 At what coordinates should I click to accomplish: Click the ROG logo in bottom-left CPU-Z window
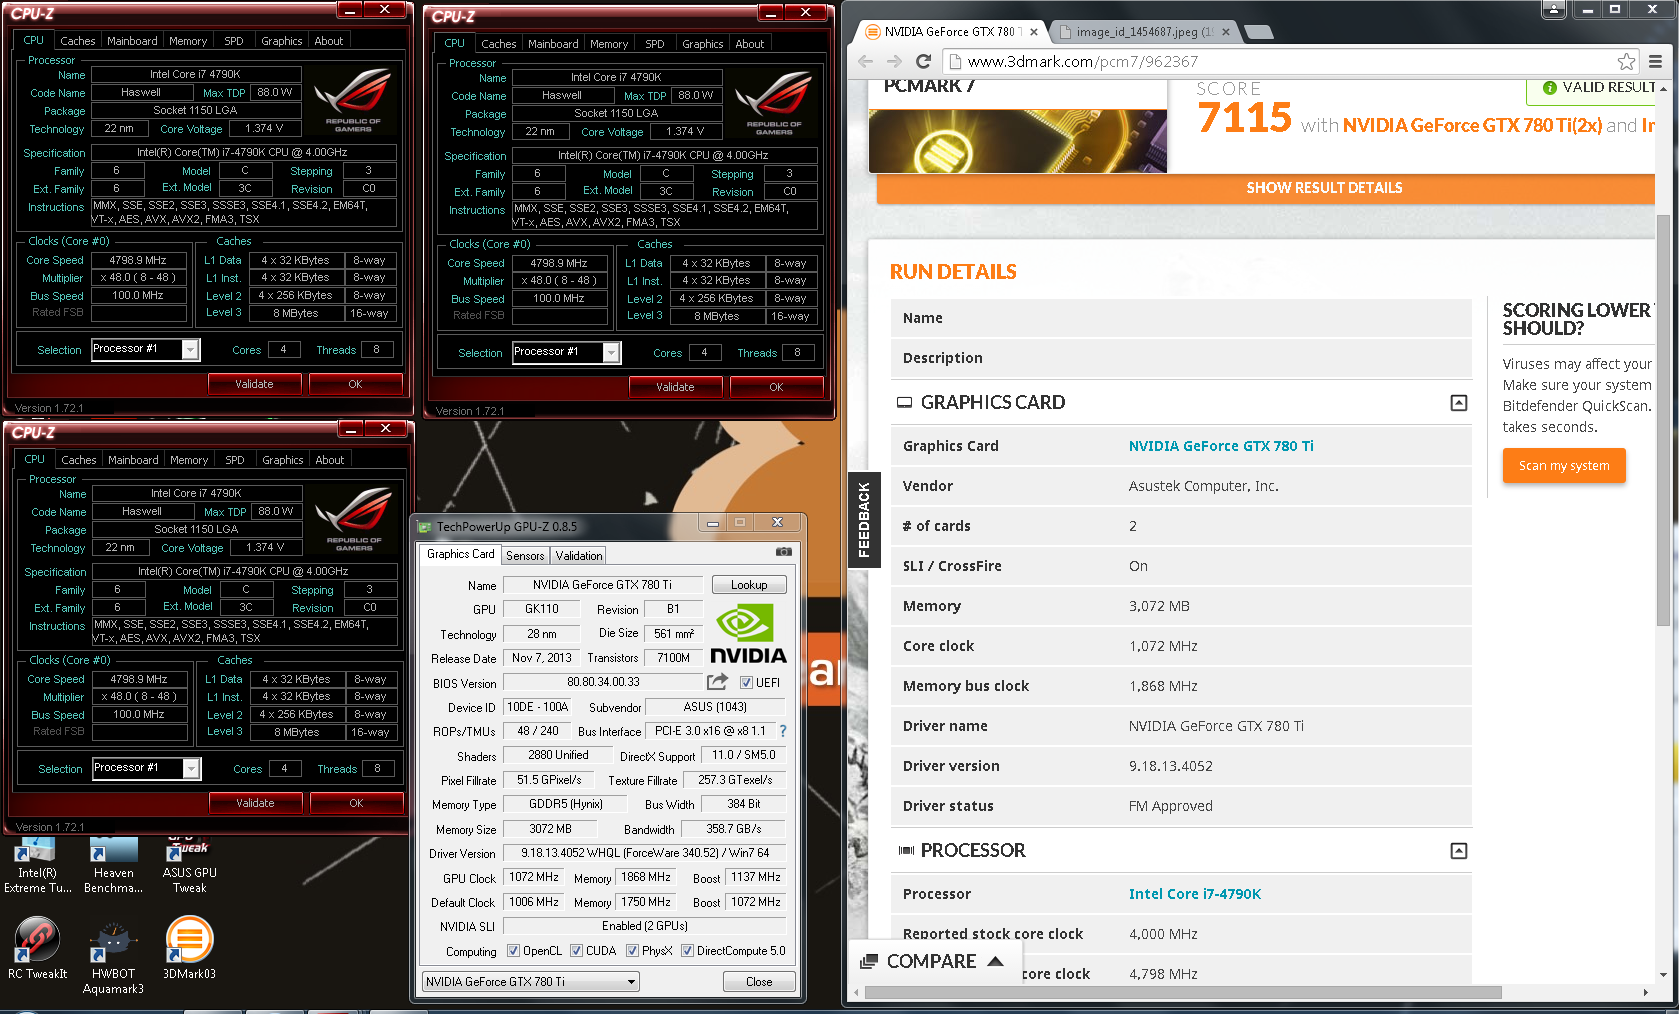click(354, 518)
